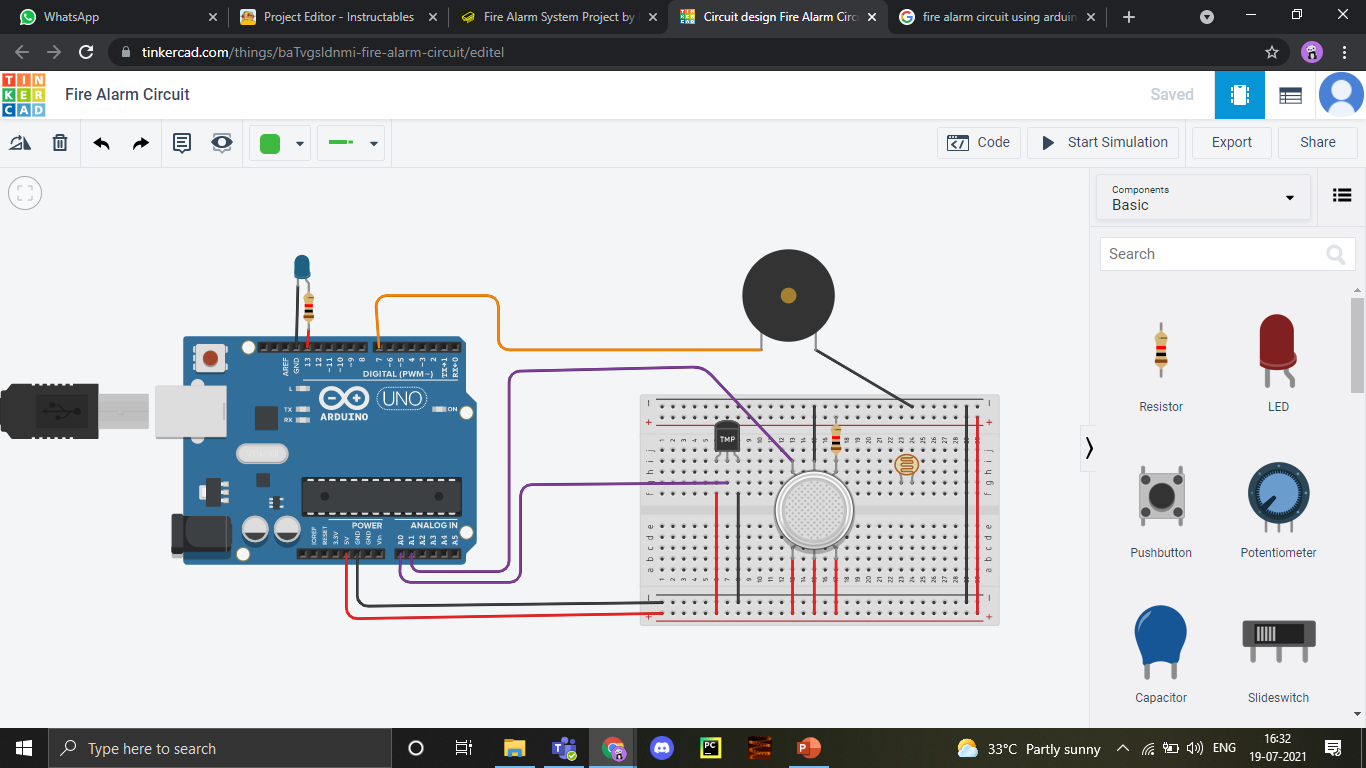Switch to fire alarm circuit Google search tab
This screenshot has width=1366, height=768.
998,17
